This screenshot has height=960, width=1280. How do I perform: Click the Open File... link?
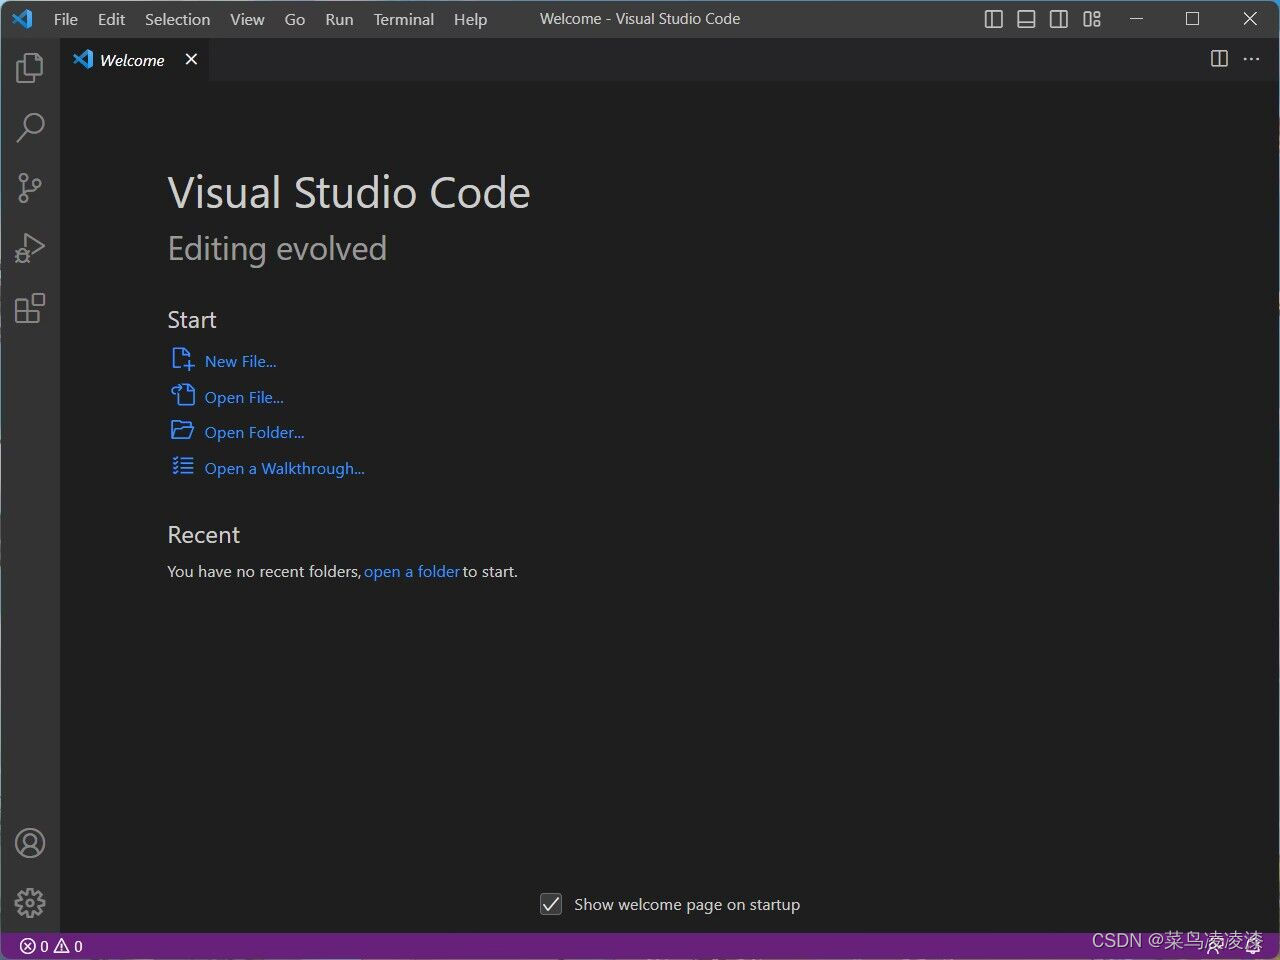pos(244,398)
